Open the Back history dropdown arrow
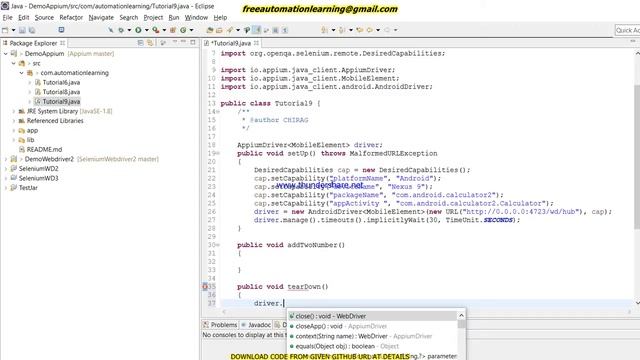This screenshot has height=360, width=640. [378, 30]
